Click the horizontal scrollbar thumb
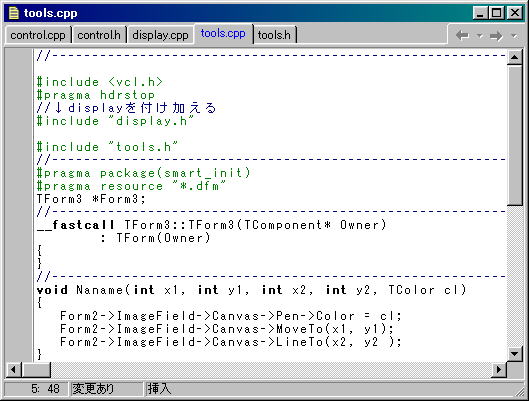Screen dimensions: 529x401 pos(36,370)
